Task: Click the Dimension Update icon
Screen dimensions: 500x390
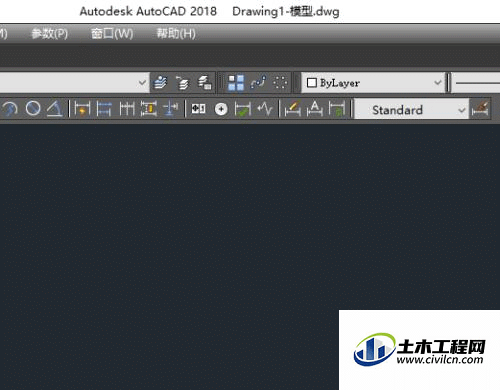Action: [x=337, y=109]
